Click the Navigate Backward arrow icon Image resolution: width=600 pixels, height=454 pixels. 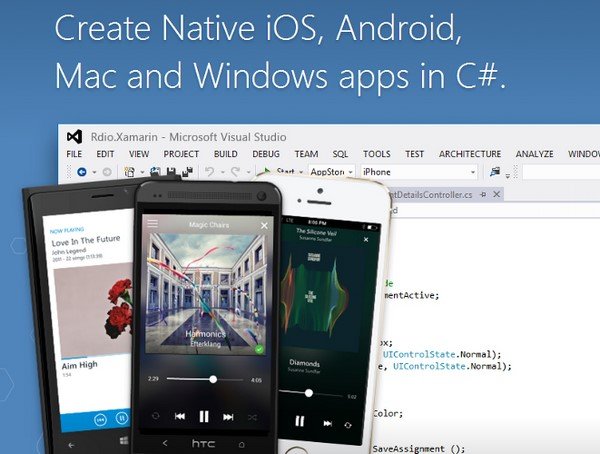pyautogui.click(x=82, y=172)
